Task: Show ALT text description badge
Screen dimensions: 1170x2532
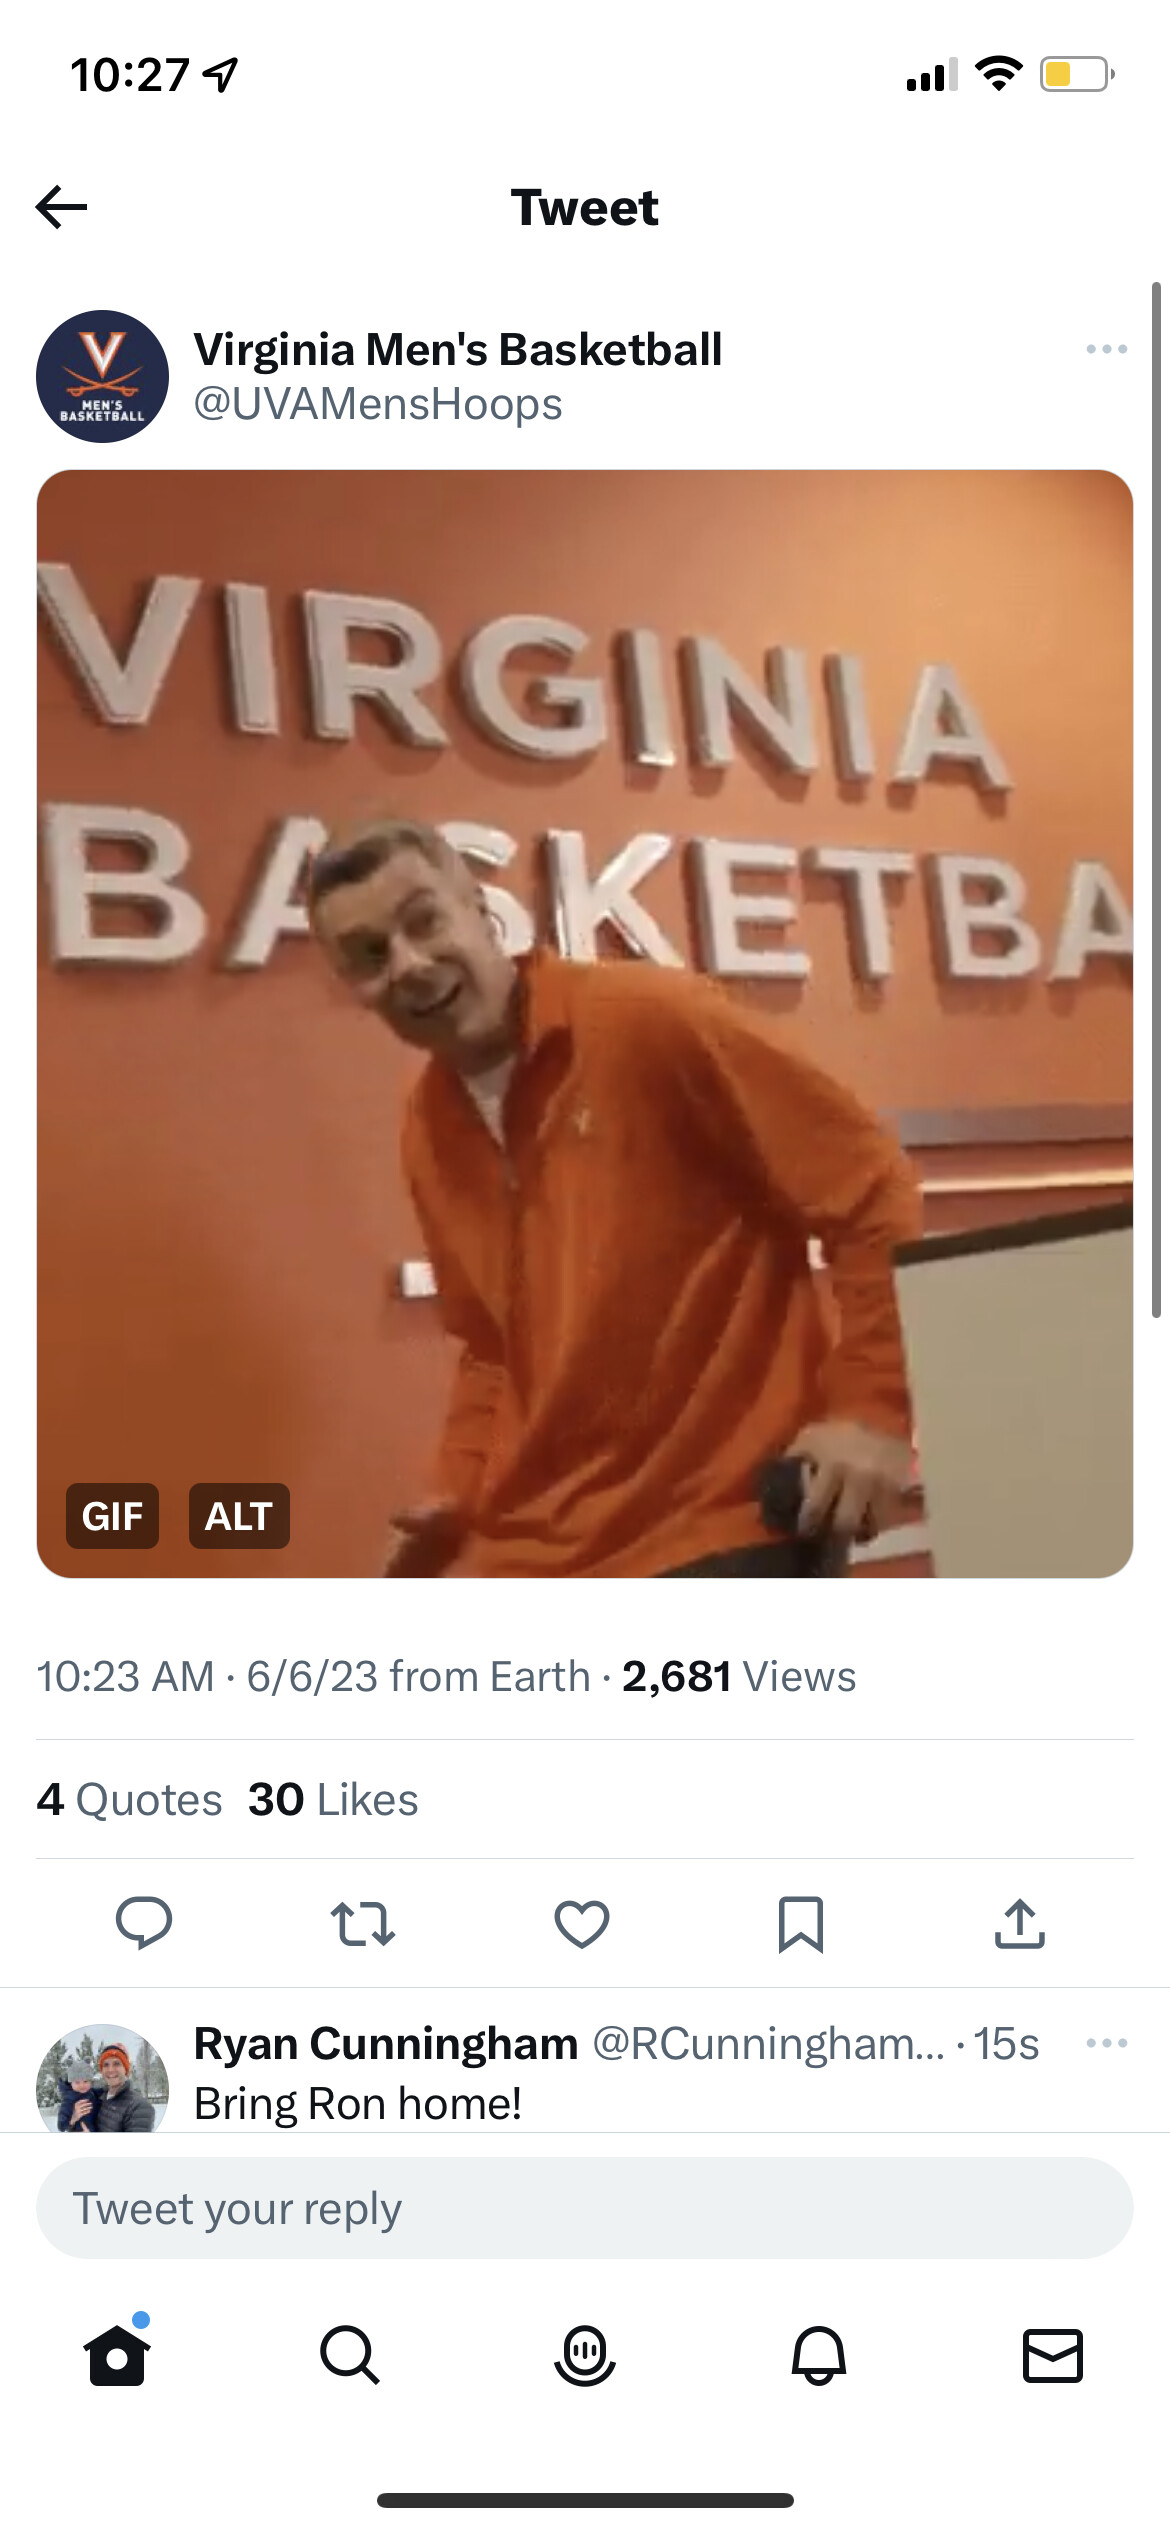Action: [239, 1516]
